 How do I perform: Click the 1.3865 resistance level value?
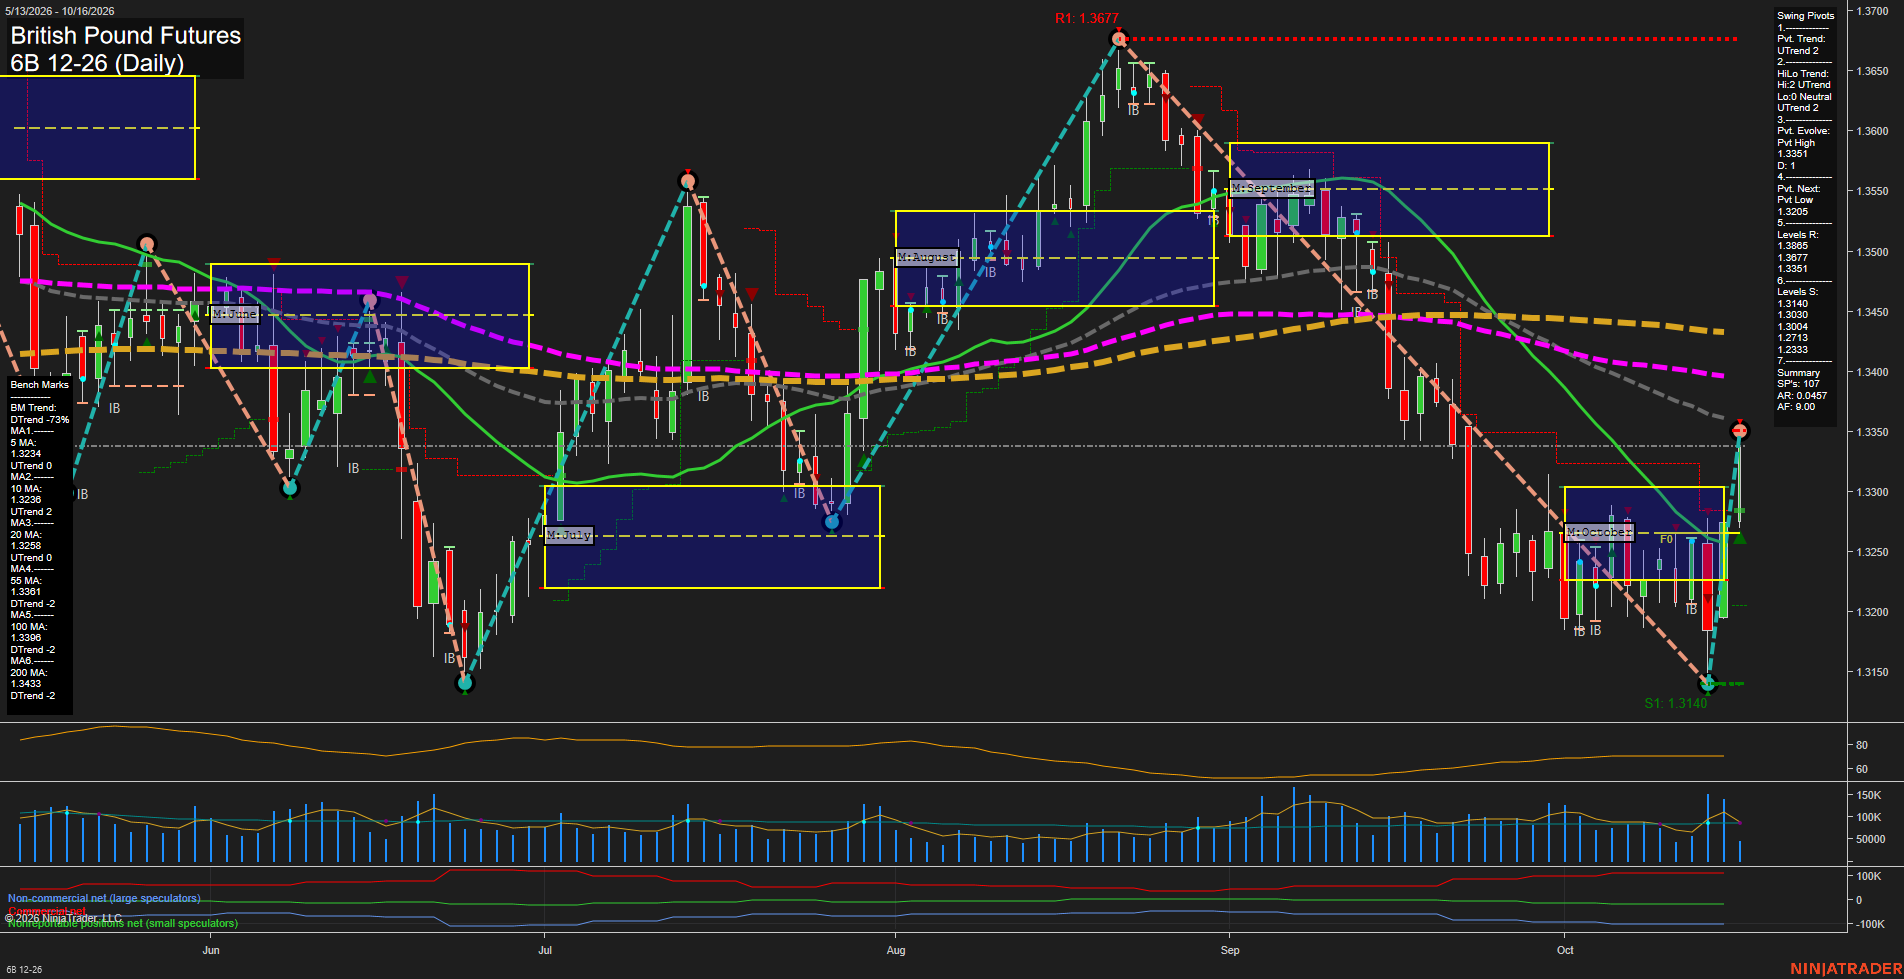(1792, 246)
